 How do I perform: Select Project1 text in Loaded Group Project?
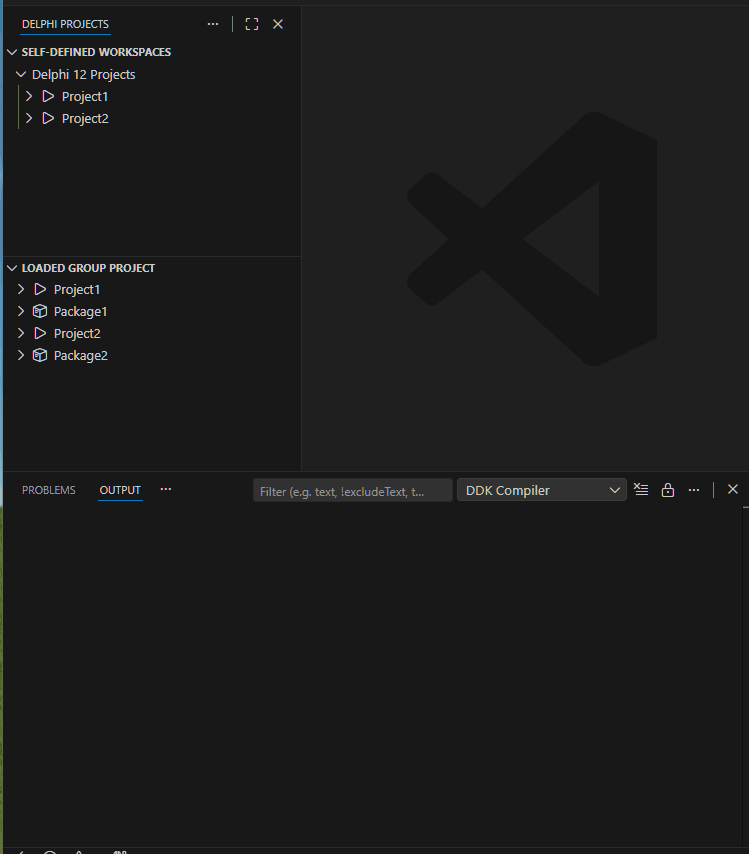77,290
